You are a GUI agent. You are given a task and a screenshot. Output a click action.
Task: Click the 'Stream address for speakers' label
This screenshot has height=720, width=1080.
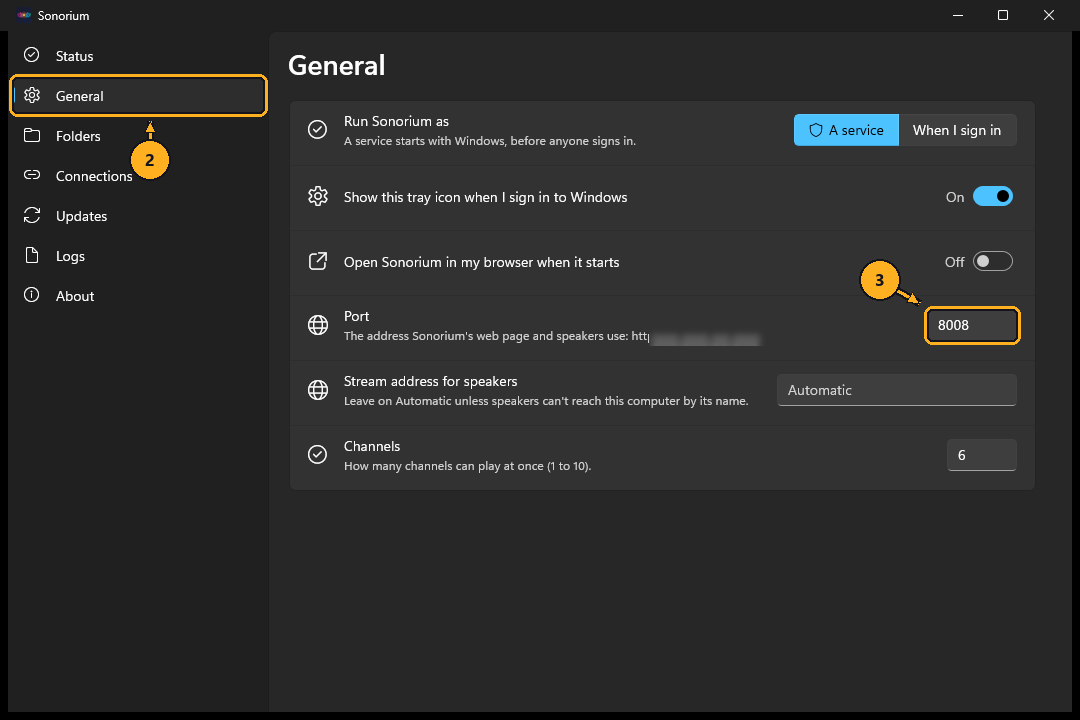click(x=430, y=381)
